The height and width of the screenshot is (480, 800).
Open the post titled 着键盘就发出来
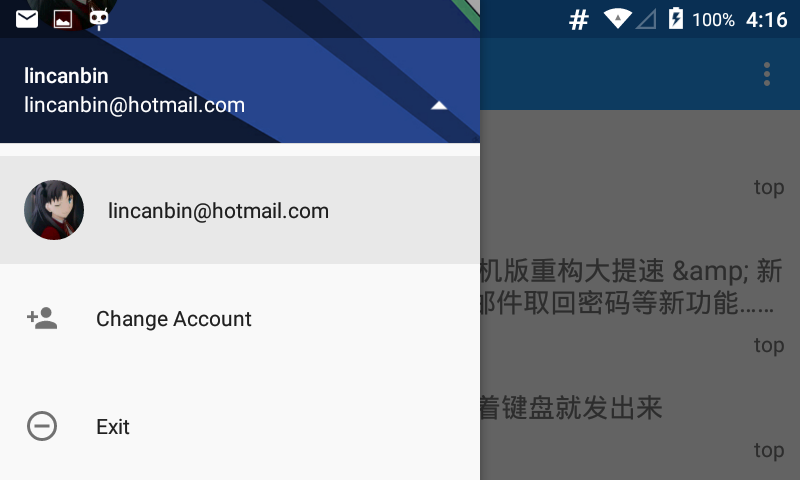click(571, 408)
